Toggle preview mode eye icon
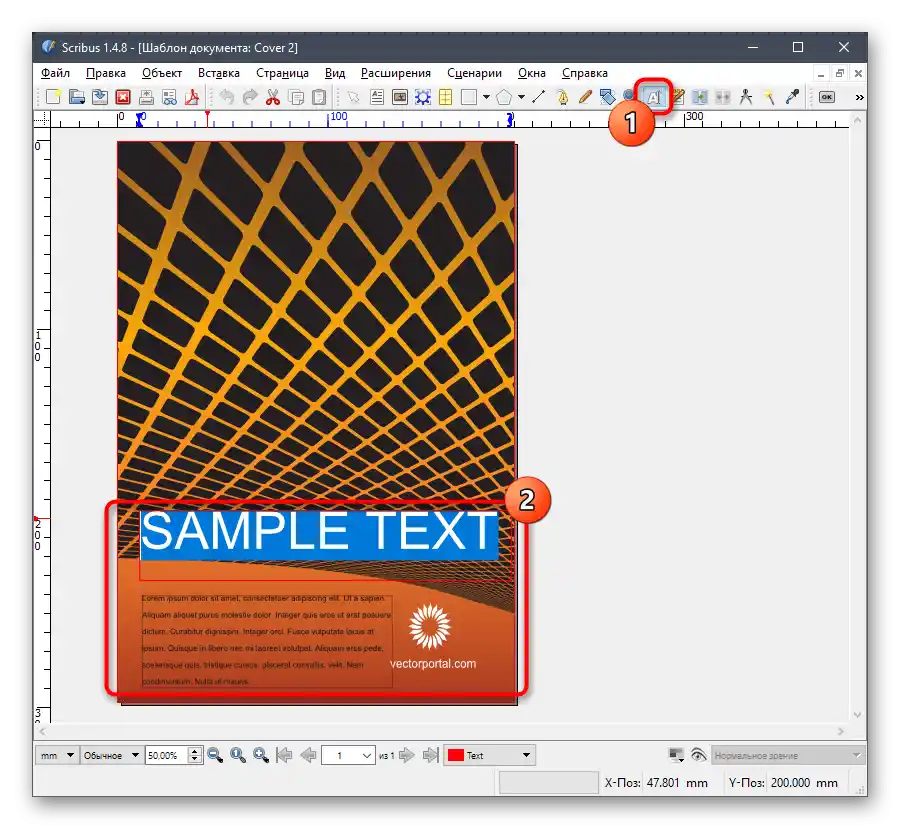 coord(698,755)
